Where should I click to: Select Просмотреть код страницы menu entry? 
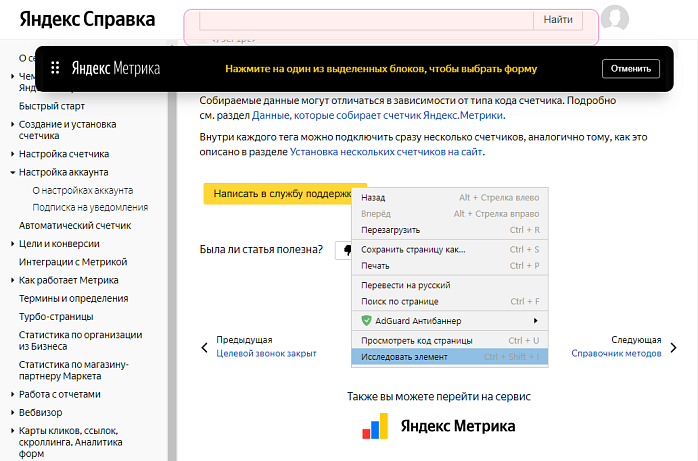pos(416,341)
